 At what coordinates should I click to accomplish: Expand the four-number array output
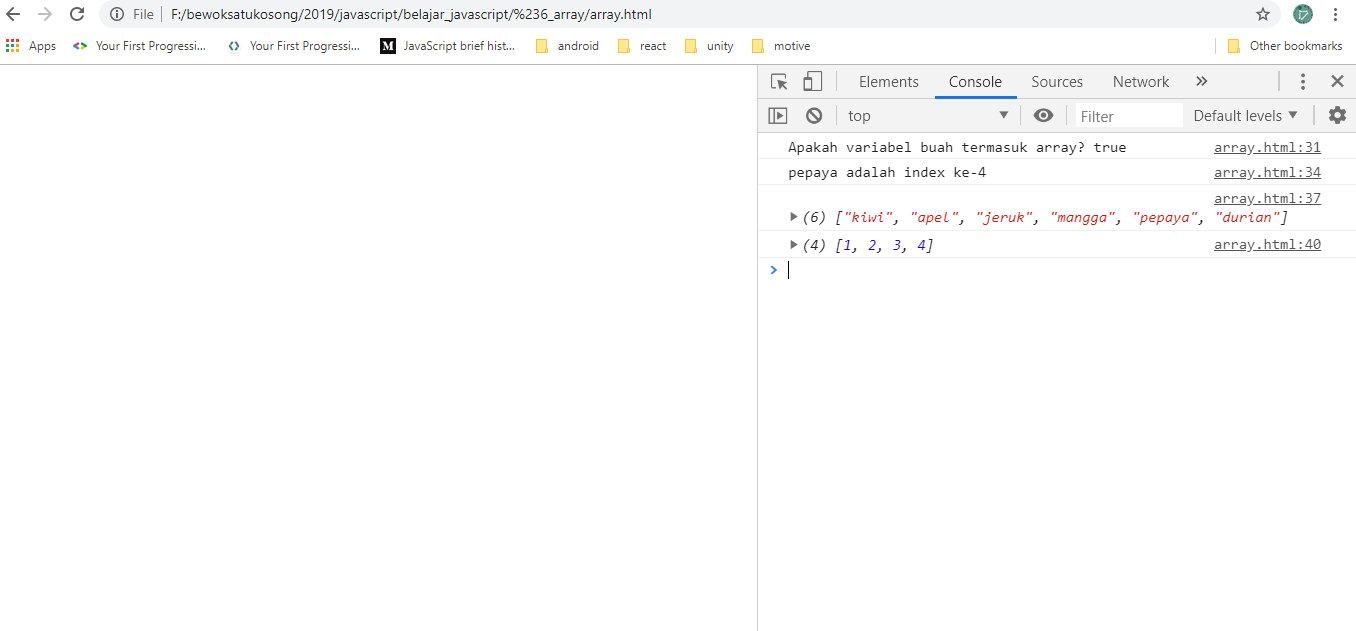[x=793, y=244]
